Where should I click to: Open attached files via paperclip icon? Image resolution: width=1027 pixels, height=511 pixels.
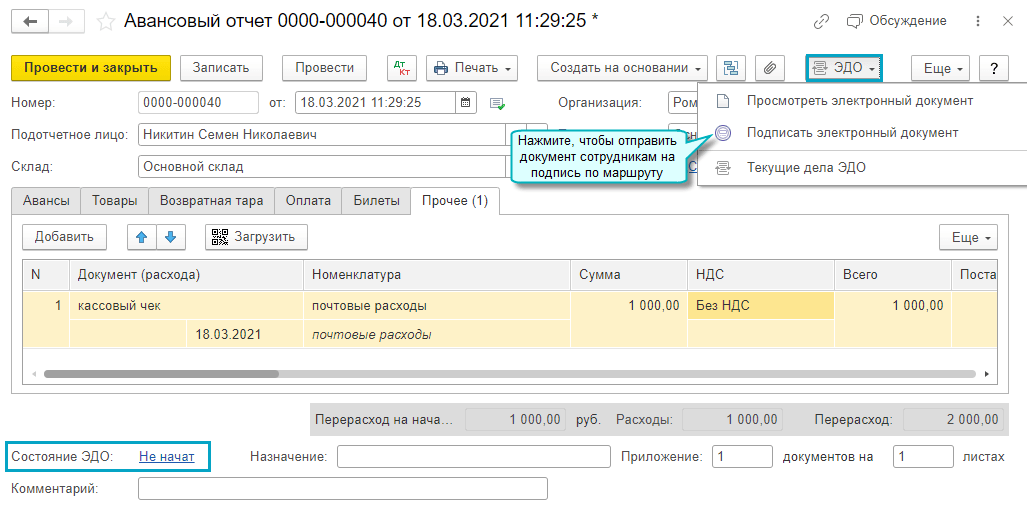(x=770, y=67)
